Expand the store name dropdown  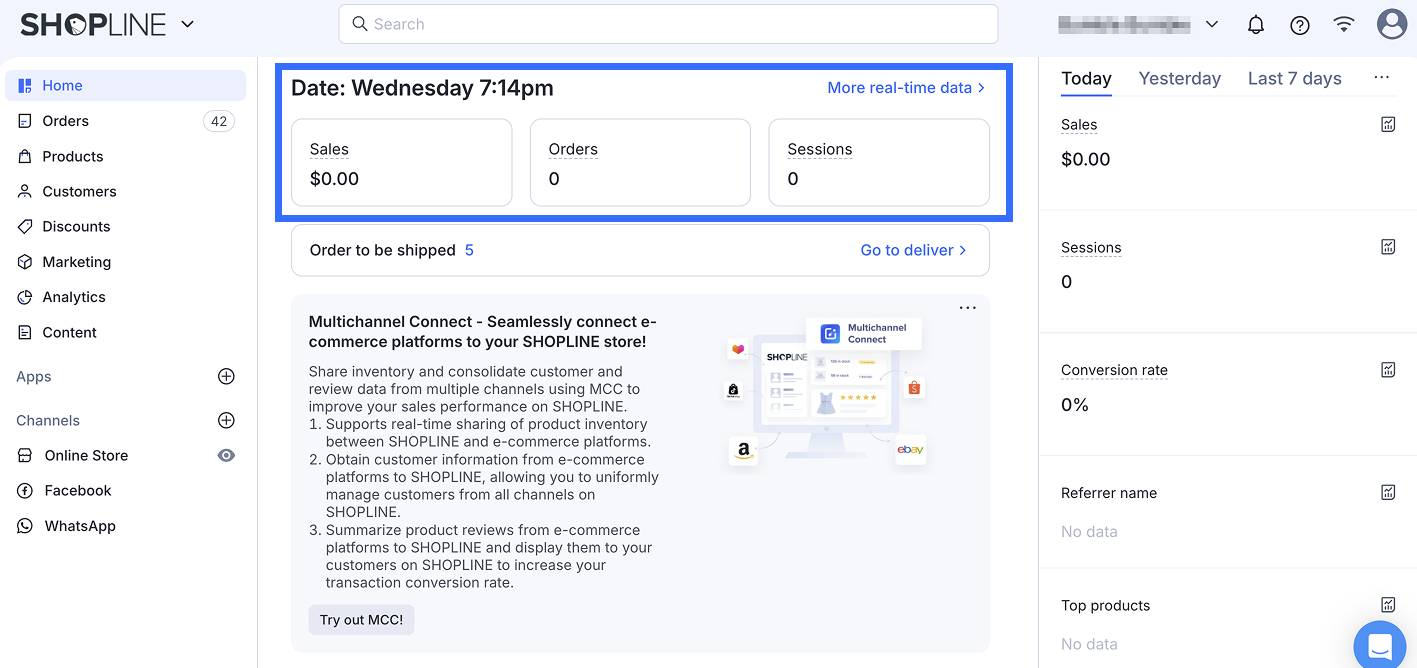point(1212,25)
